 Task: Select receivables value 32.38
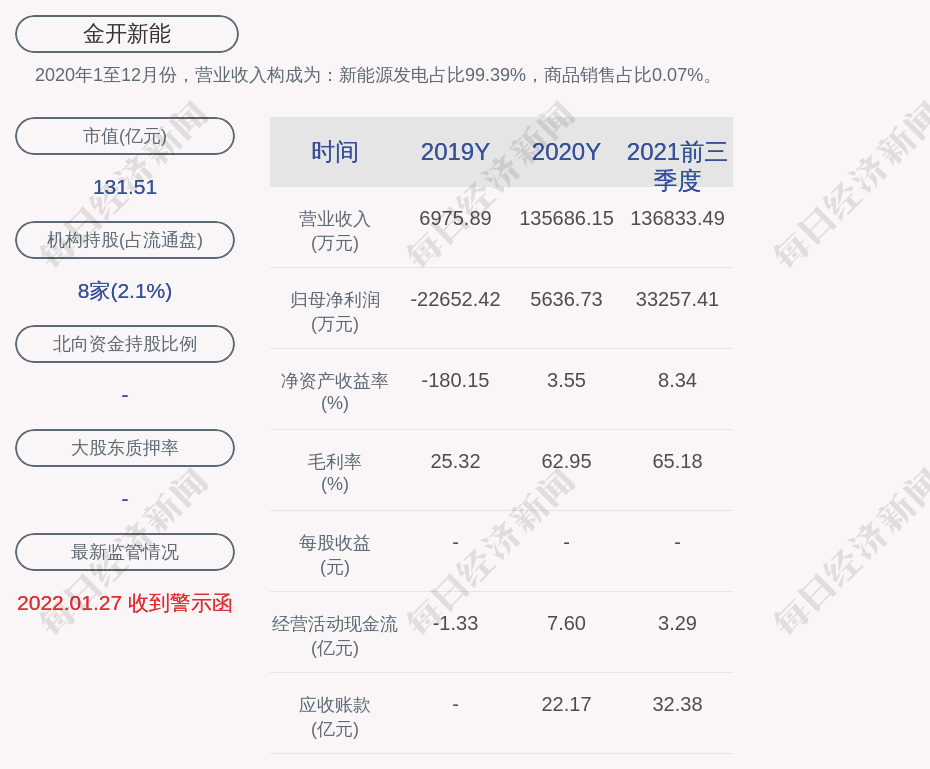(677, 704)
